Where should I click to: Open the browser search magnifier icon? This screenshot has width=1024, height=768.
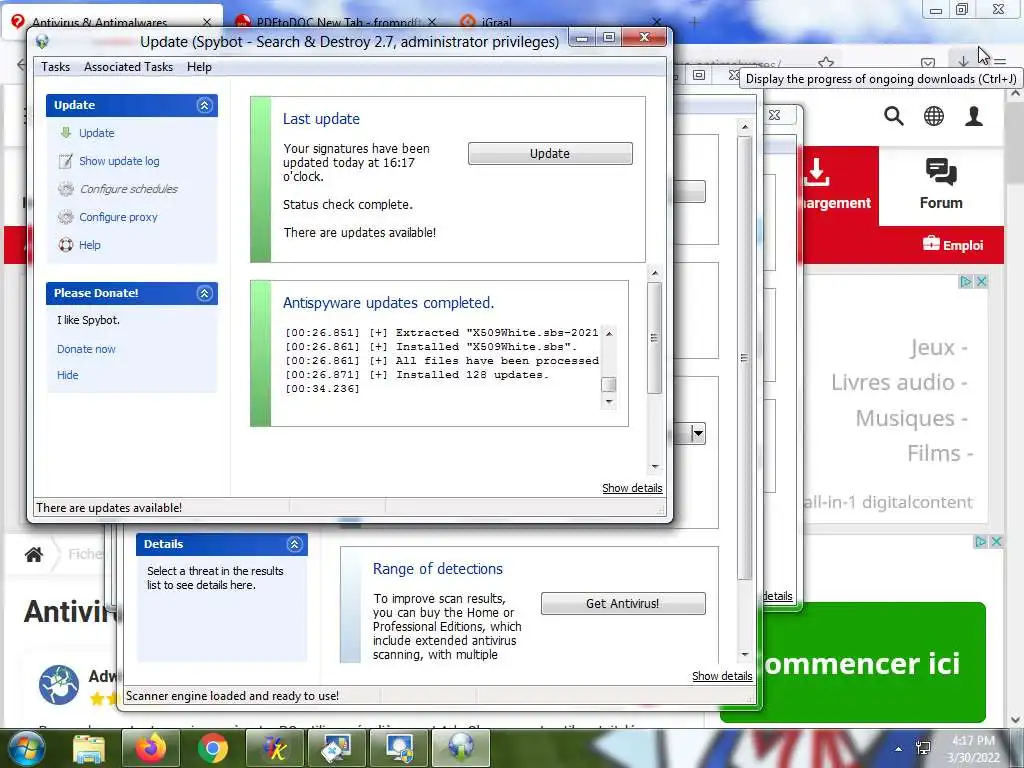893,116
